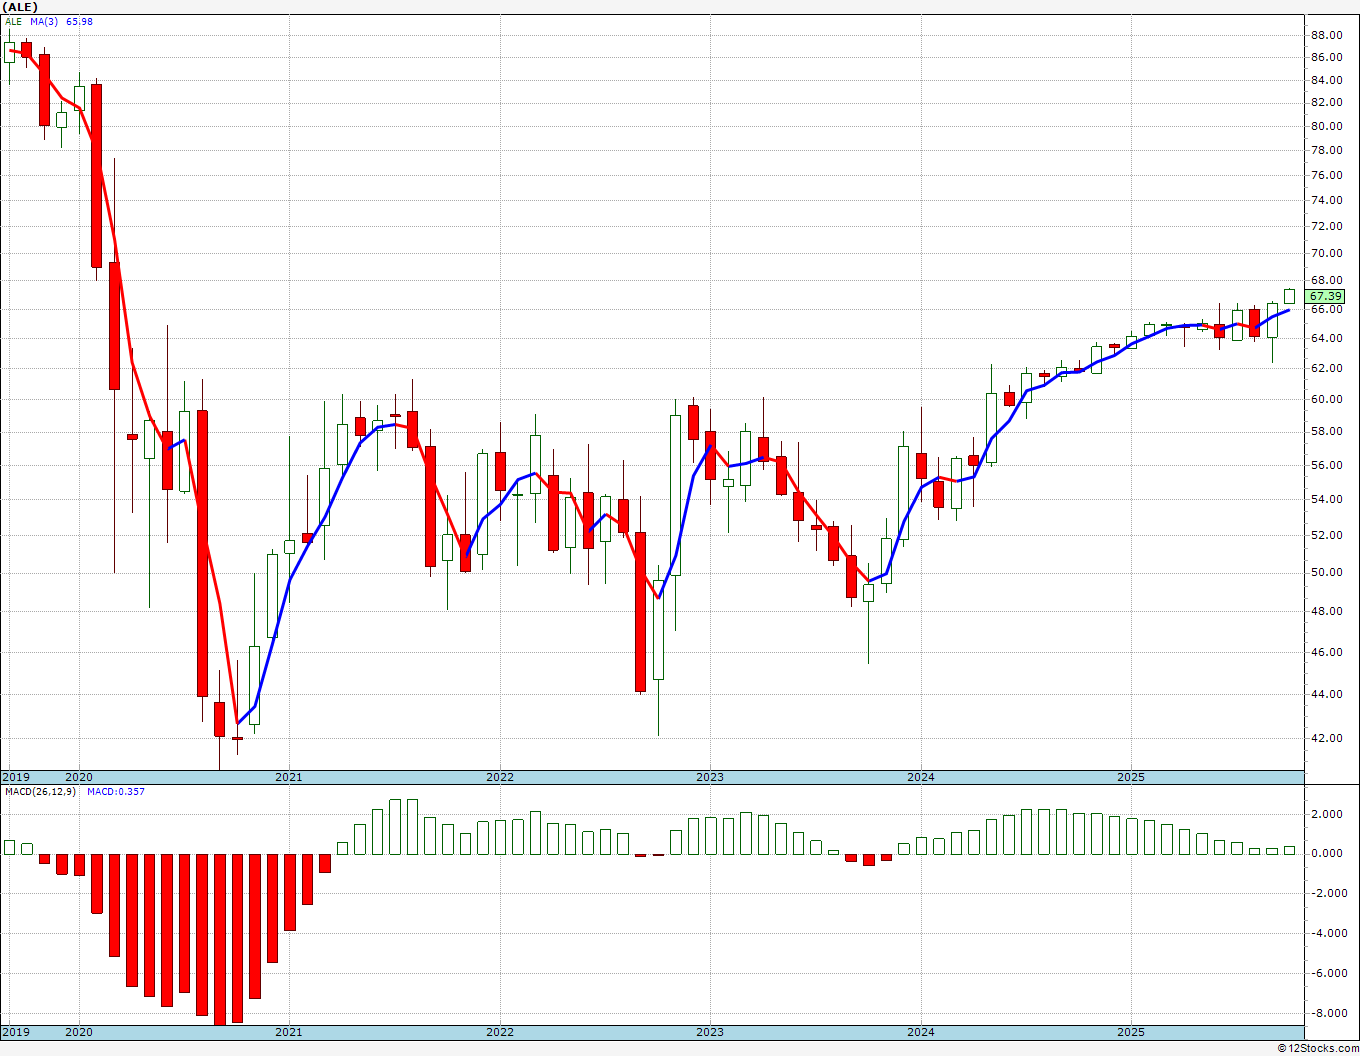Click the 78.00 price axis label
Viewport: 1360px width, 1056px height.
[x=1326, y=150]
